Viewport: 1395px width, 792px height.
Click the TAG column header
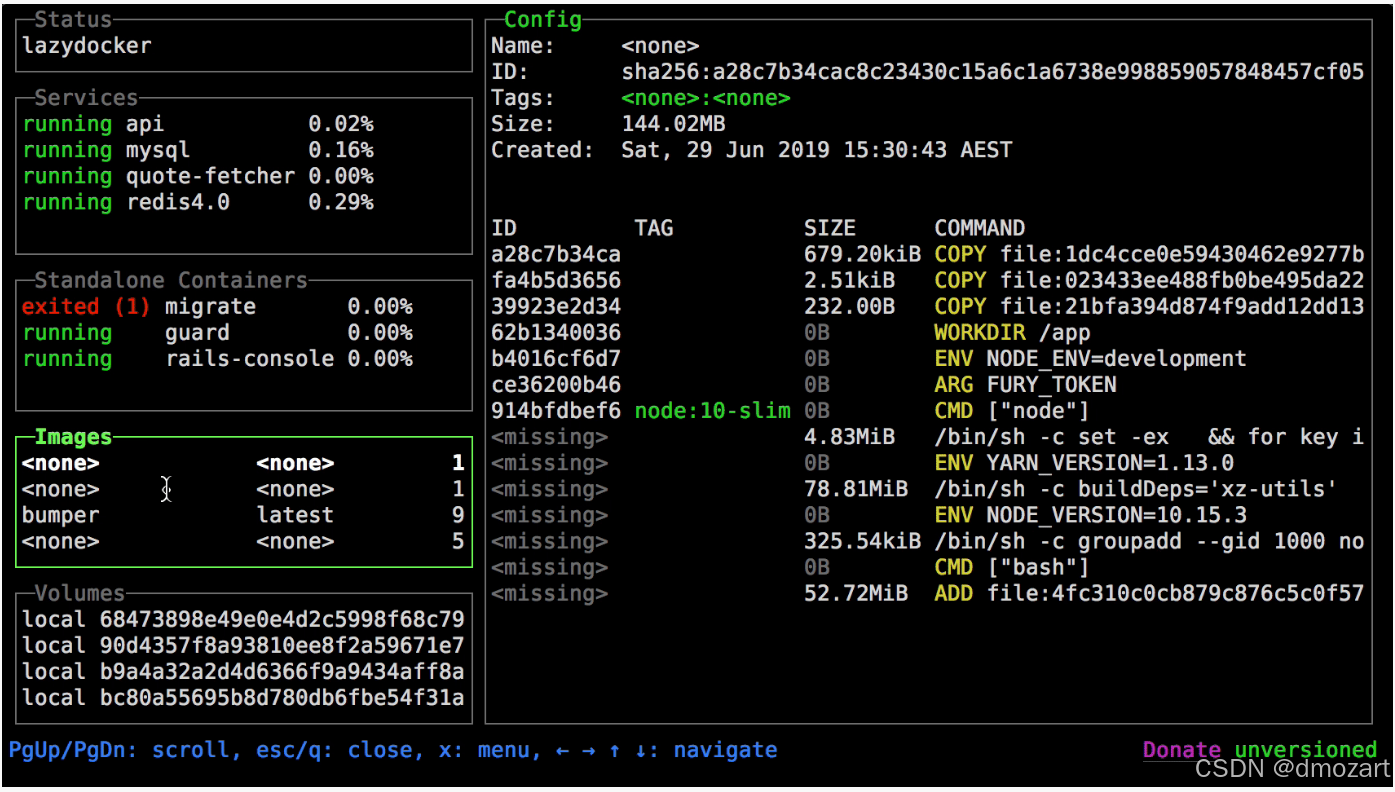pos(654,228)
